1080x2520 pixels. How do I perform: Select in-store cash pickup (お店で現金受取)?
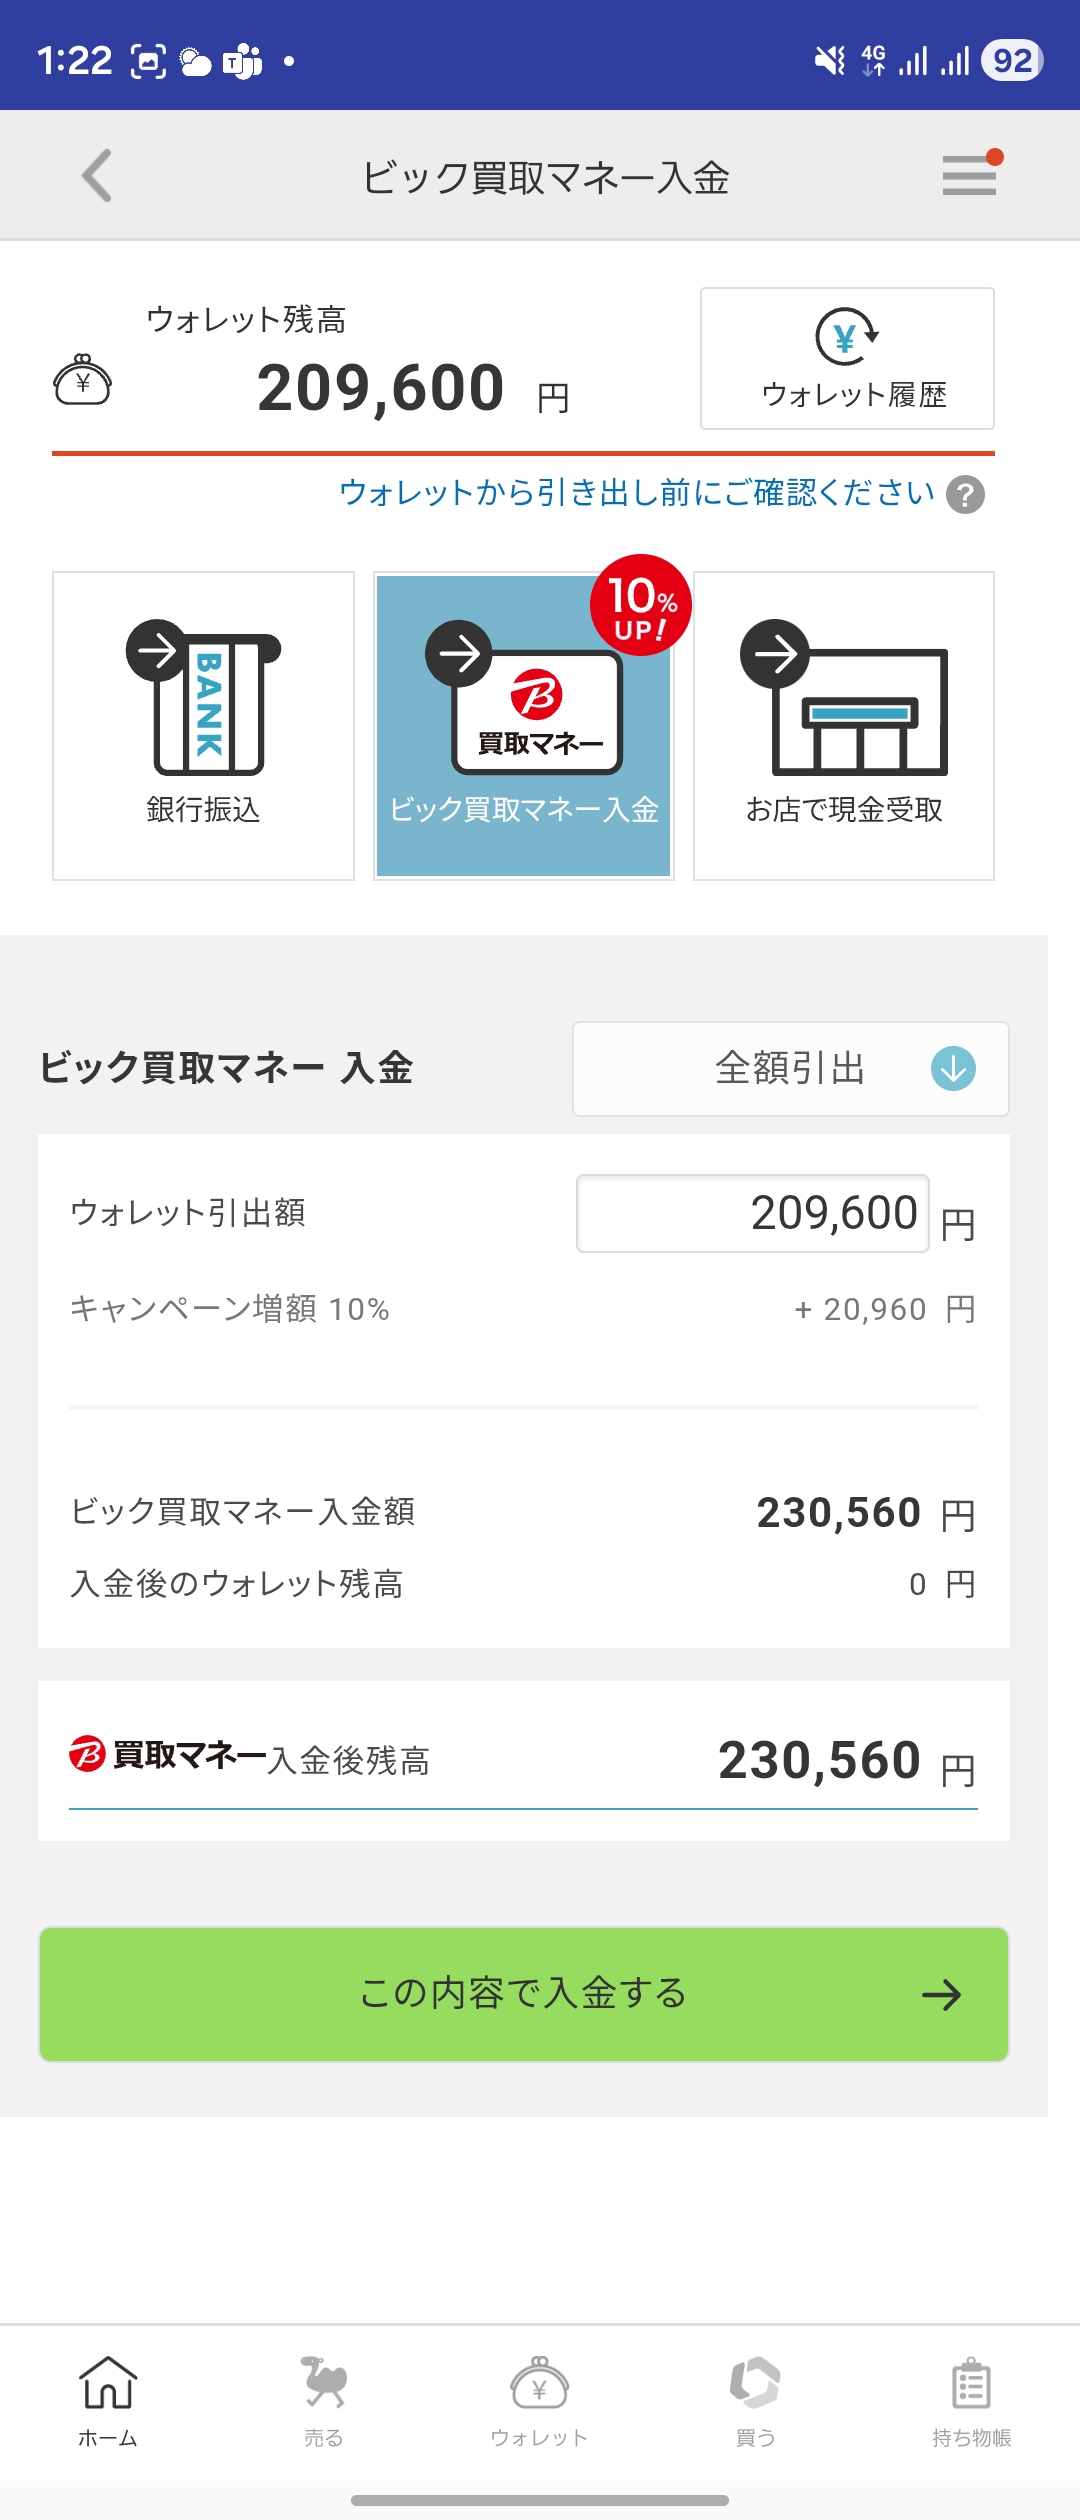coord(844,726)
